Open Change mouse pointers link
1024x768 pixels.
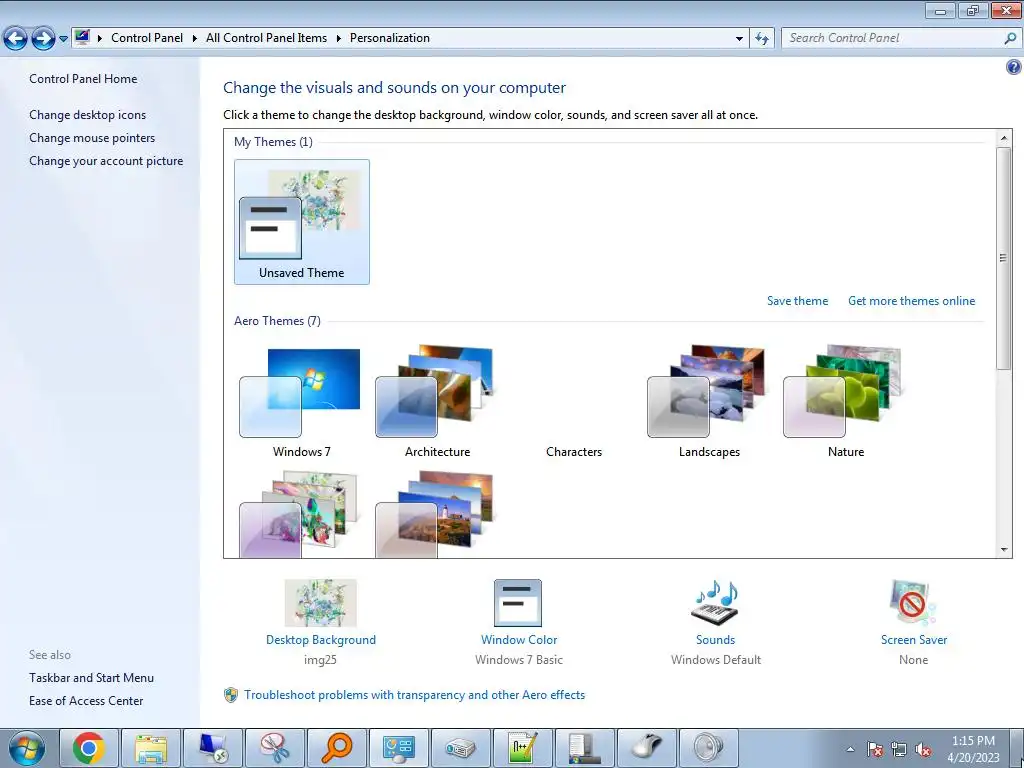(x=92, y=138)
